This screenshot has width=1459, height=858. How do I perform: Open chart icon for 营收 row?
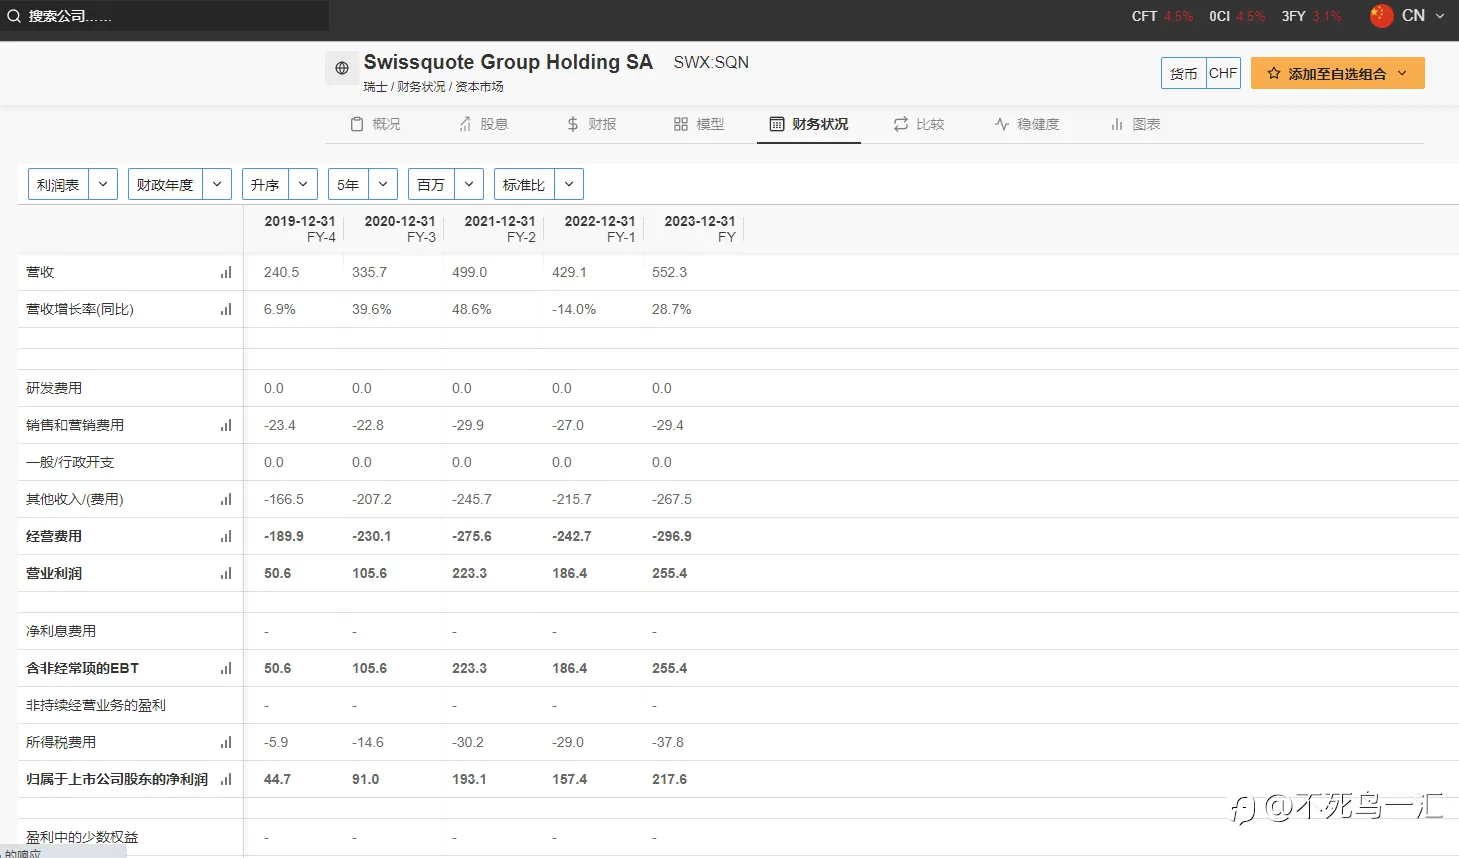[x=226, y=272]
